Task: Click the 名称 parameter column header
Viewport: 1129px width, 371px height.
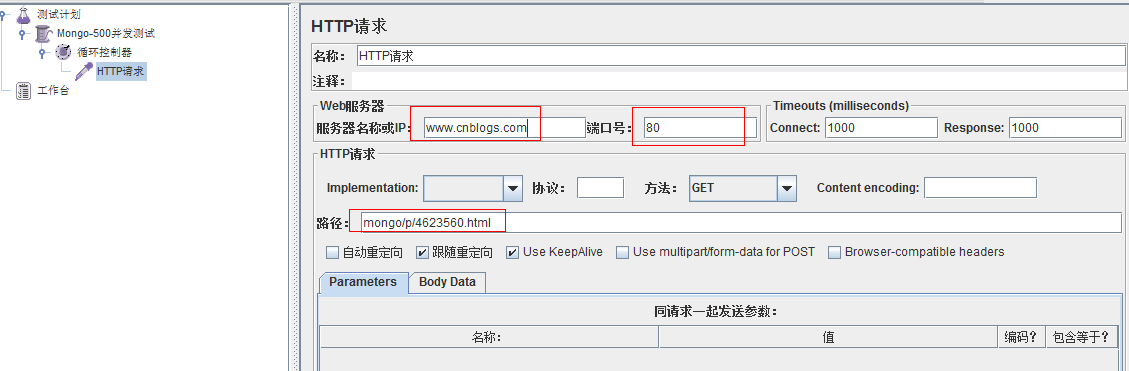Action: click(x=489, y=337)
